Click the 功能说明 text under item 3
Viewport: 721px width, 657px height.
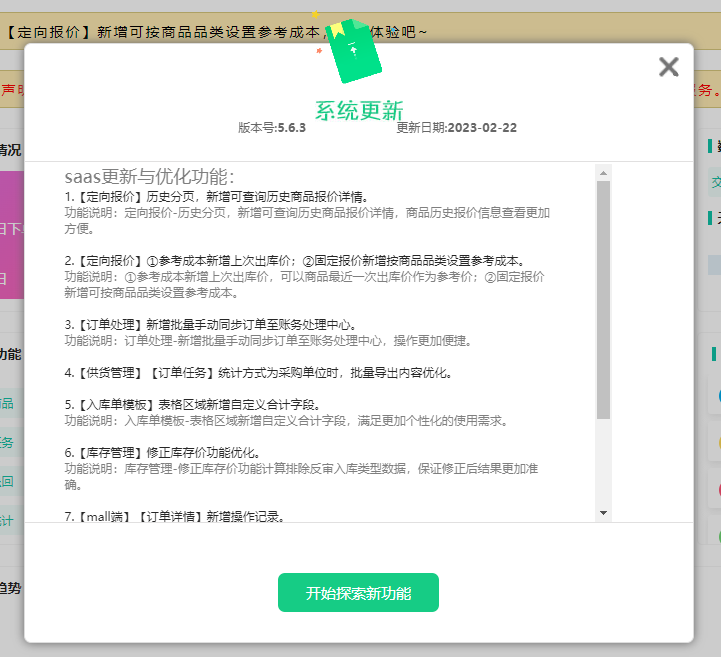268,341
